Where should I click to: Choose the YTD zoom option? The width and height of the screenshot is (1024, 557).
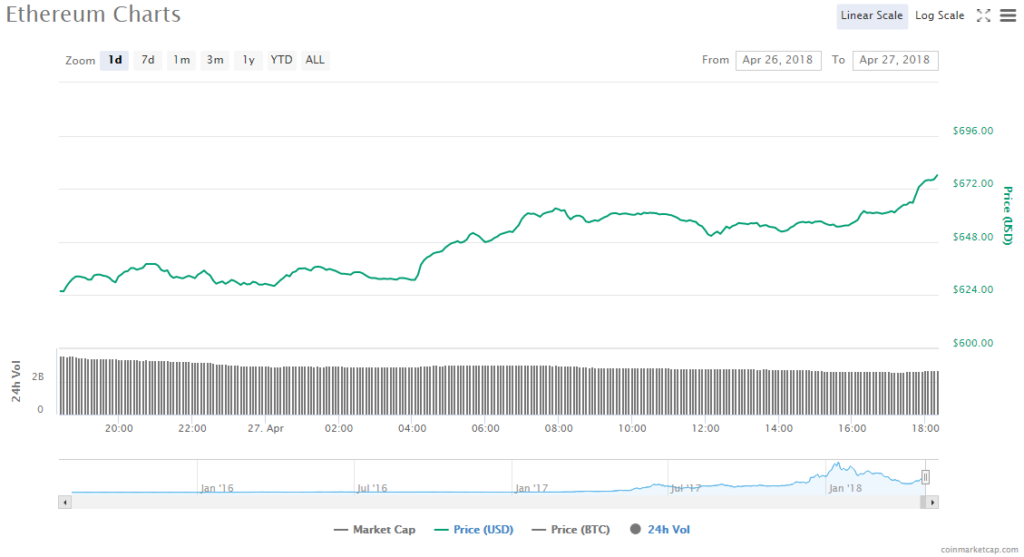(x=282, y=60)
